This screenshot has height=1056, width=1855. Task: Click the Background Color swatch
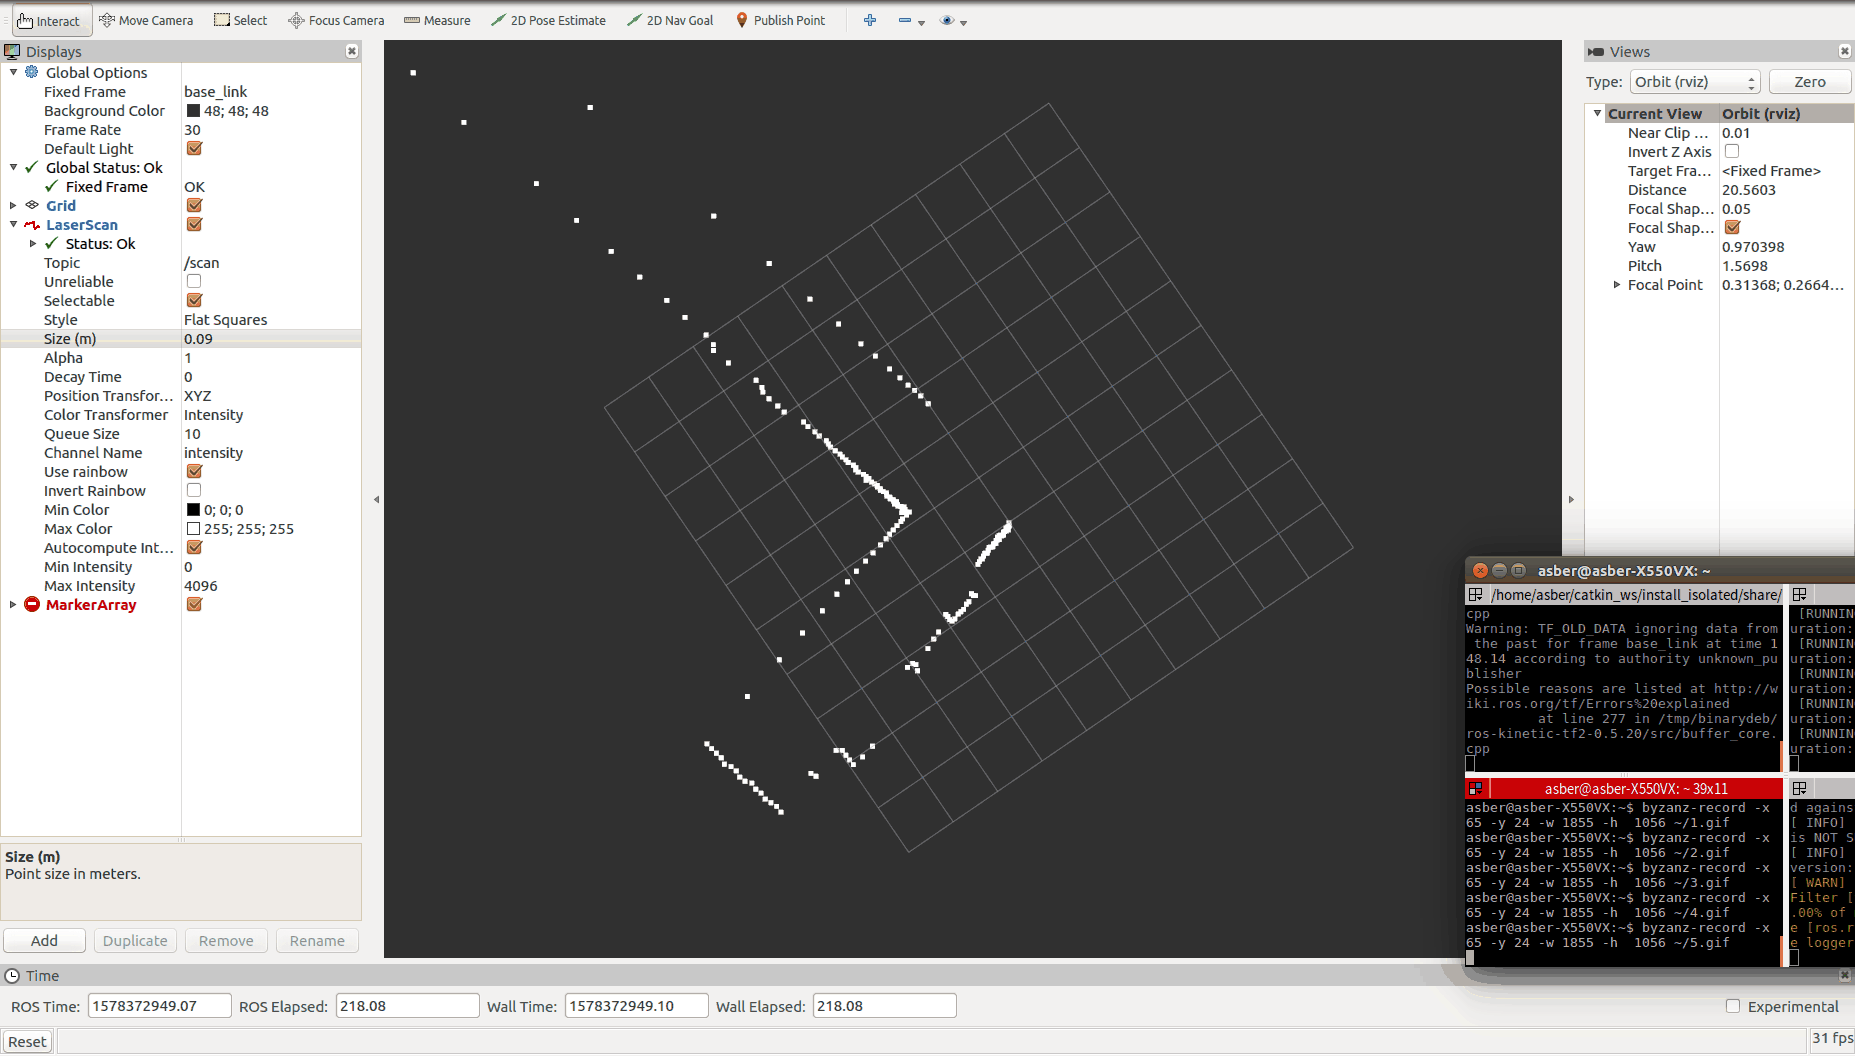(193, 110)
